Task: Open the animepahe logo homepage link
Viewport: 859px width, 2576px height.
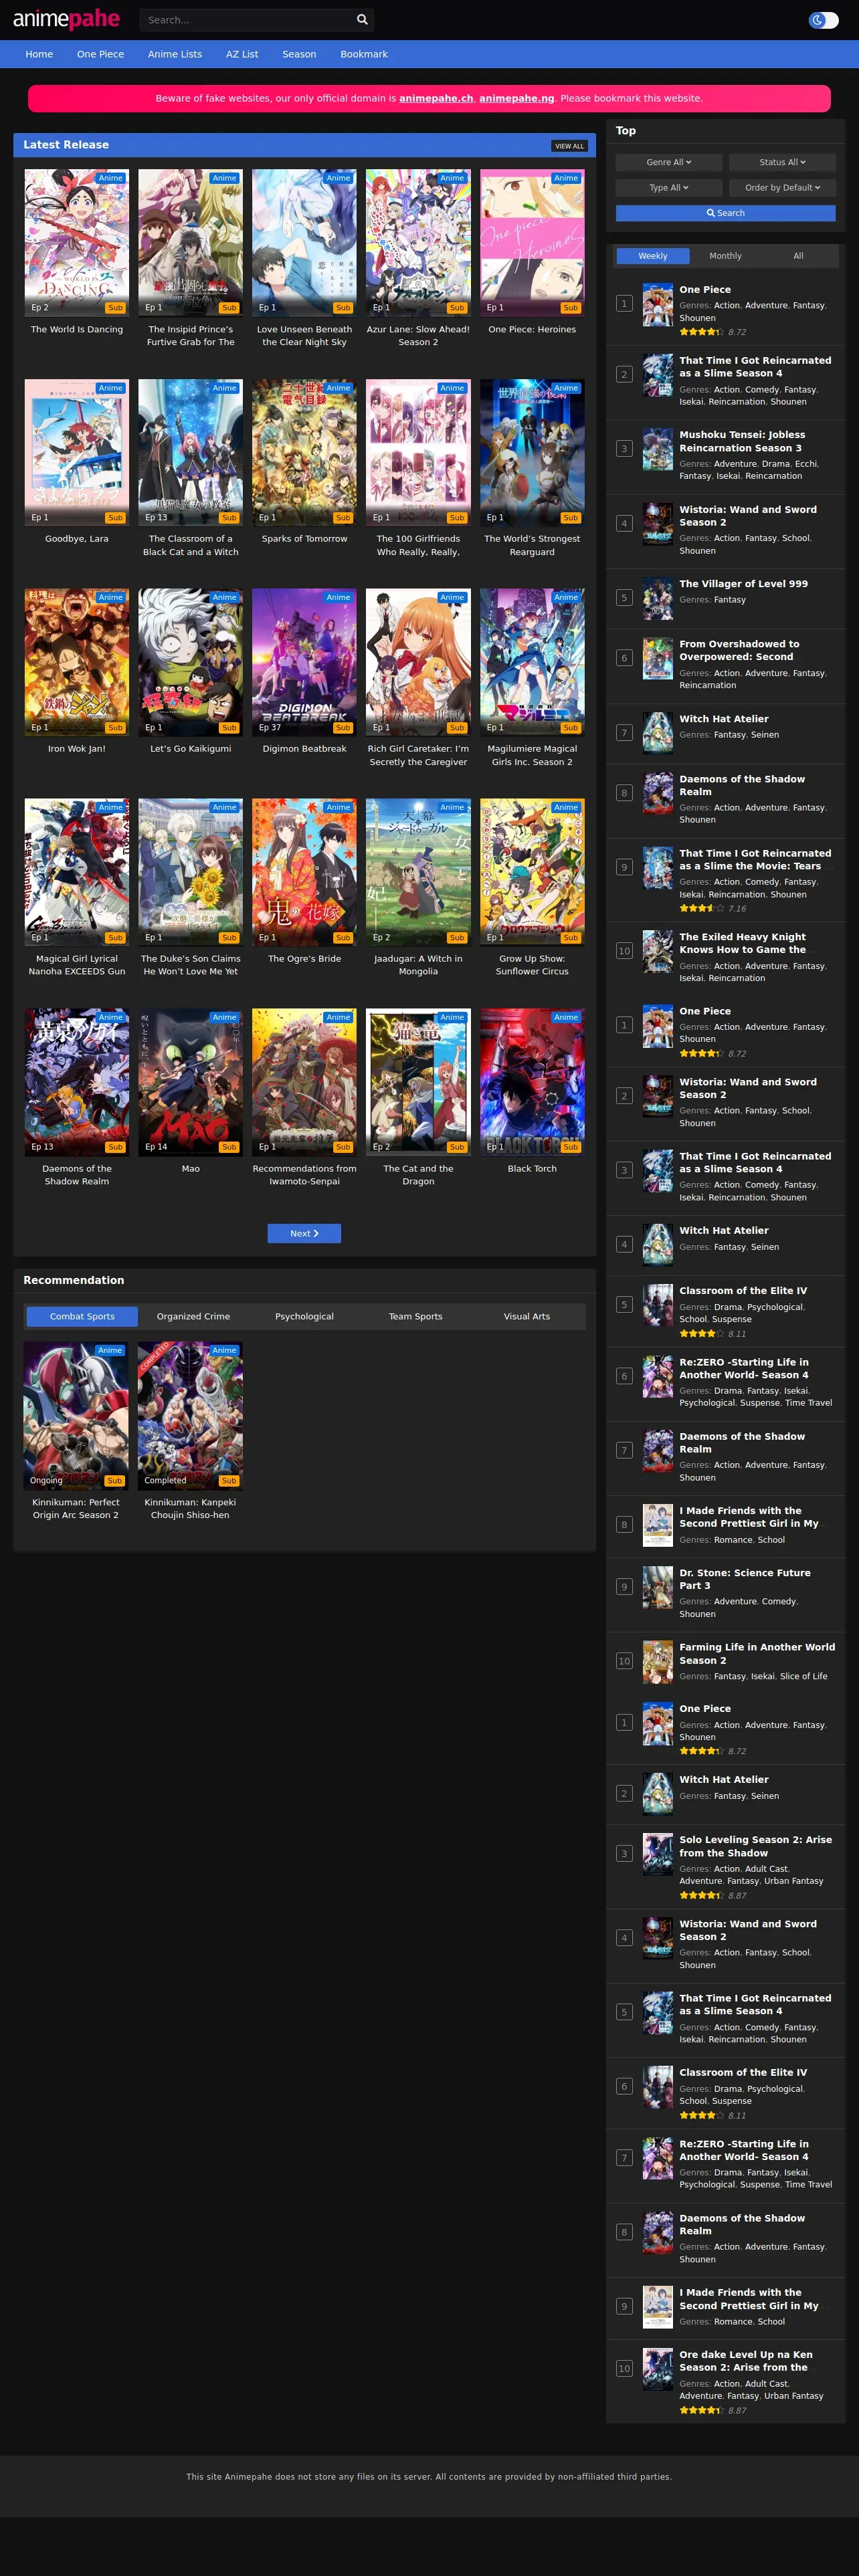Action: point(66,19)
